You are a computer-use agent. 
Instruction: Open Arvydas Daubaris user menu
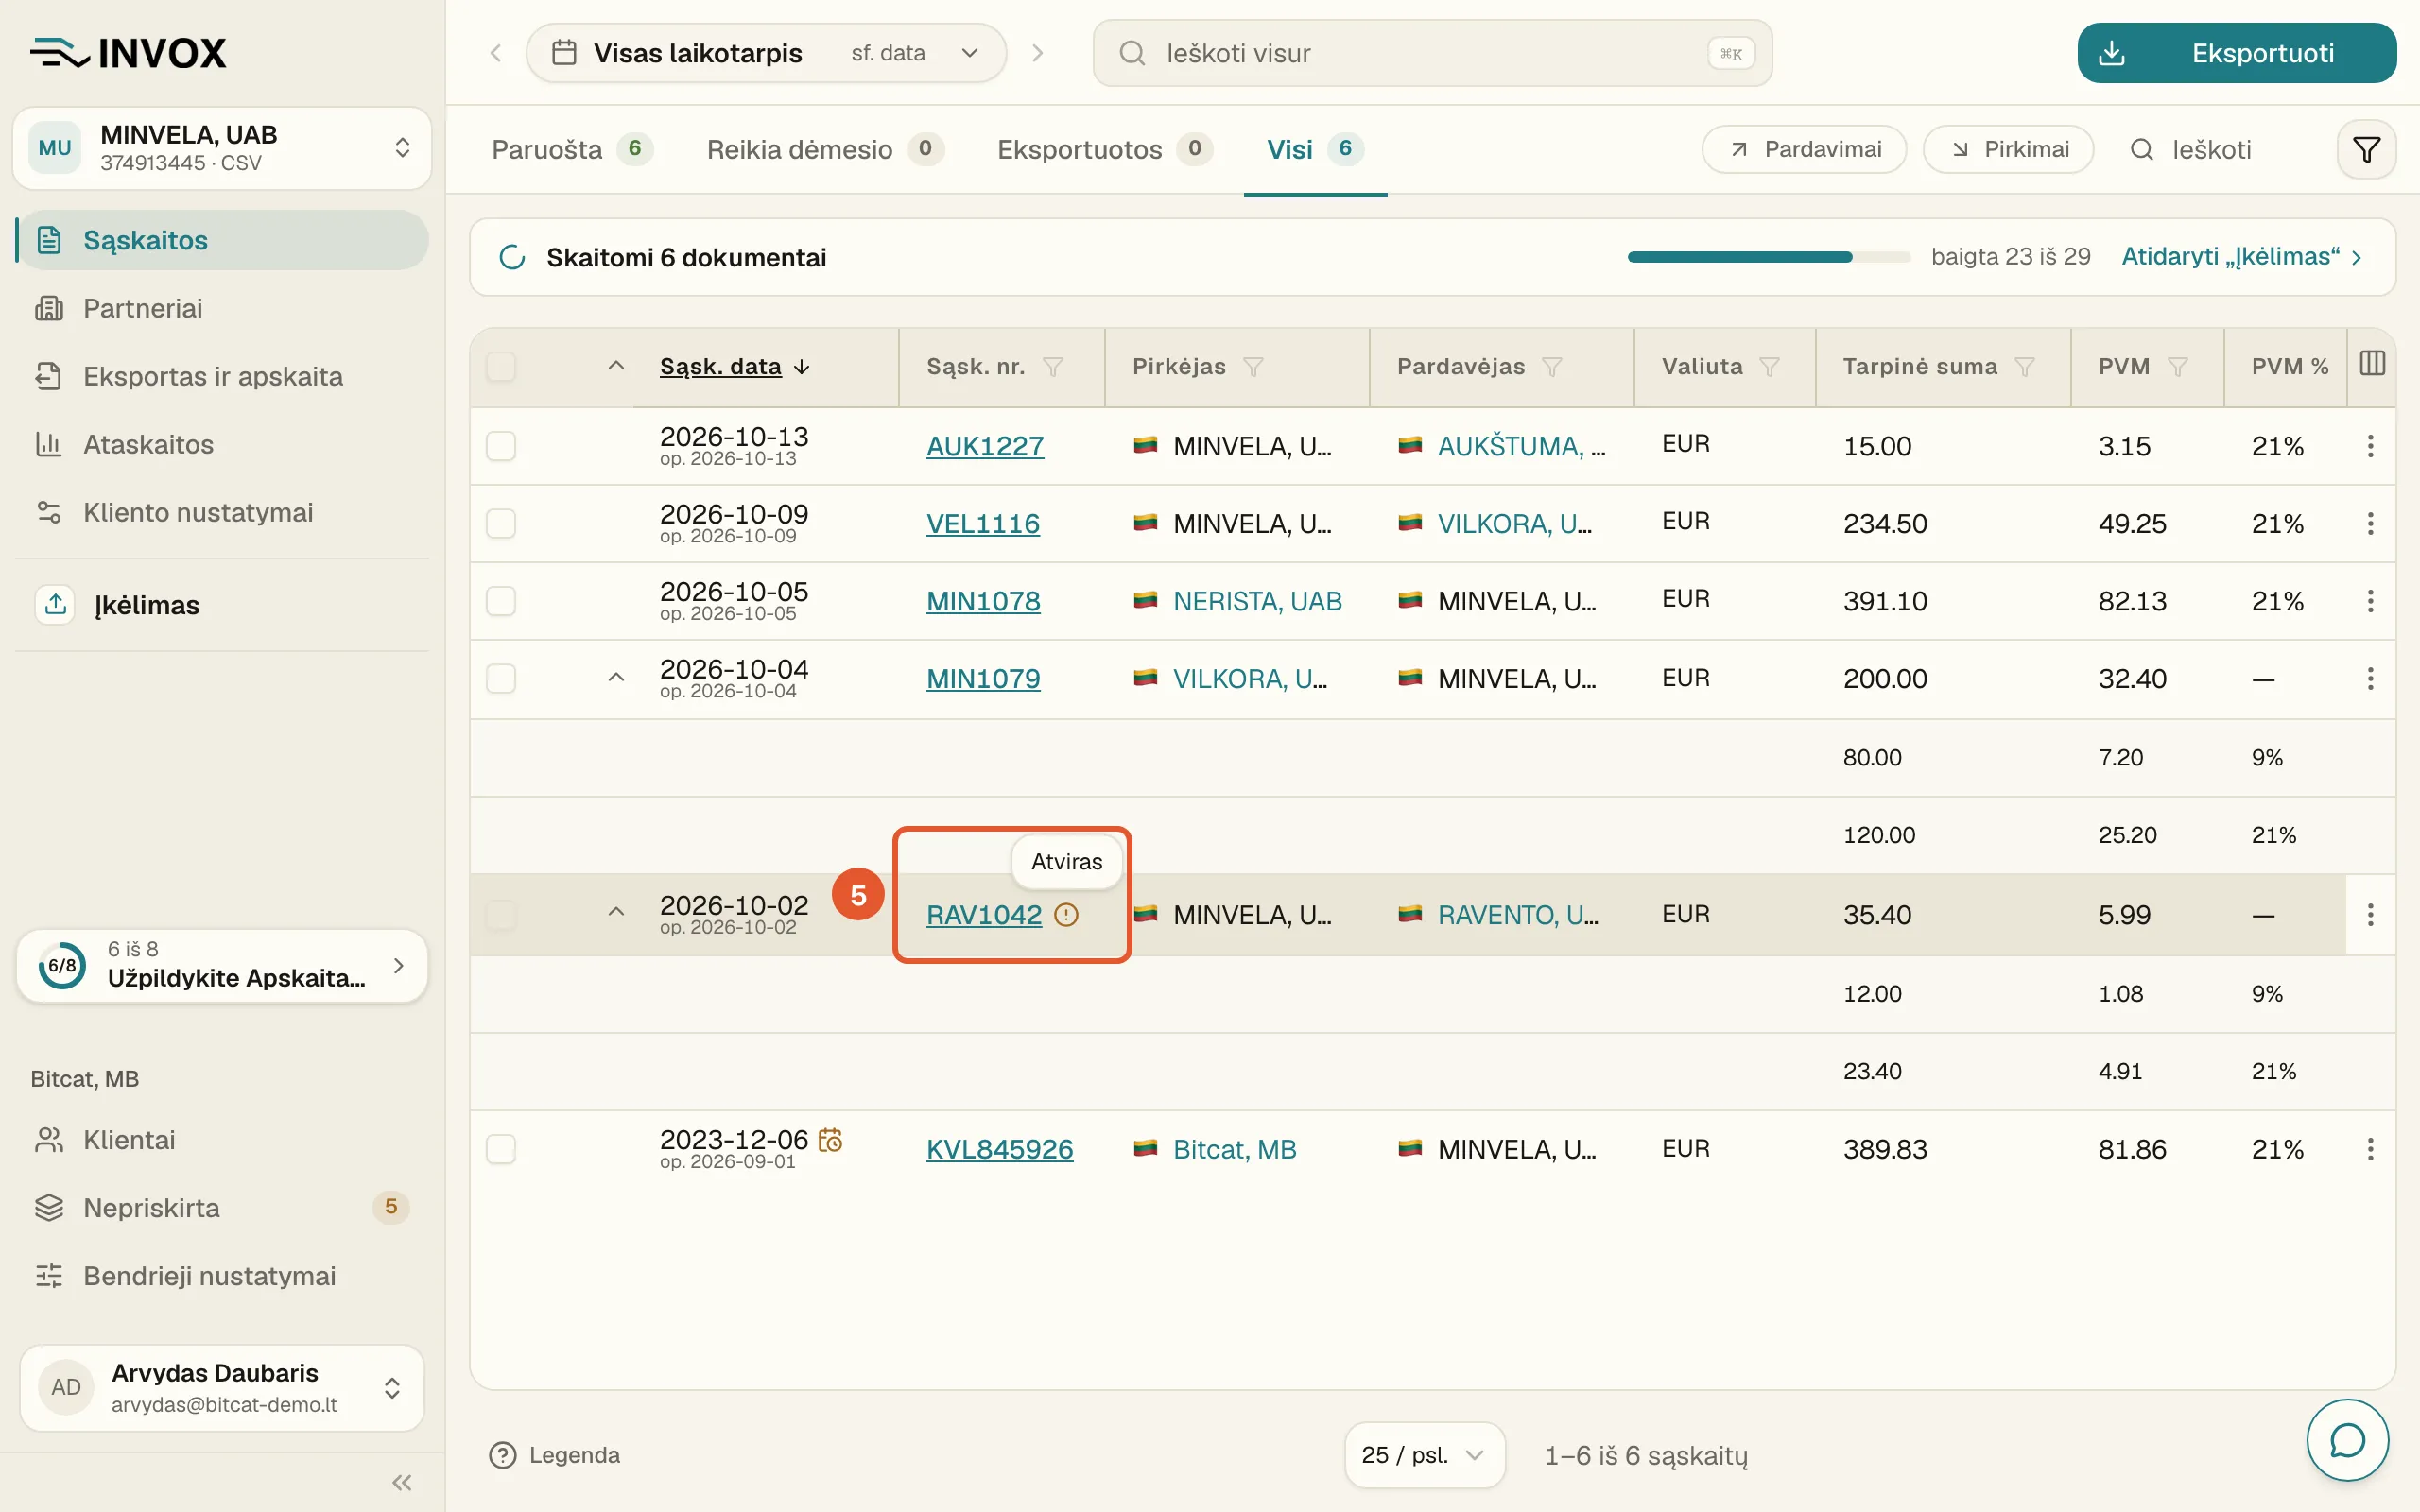(222, 1388)
